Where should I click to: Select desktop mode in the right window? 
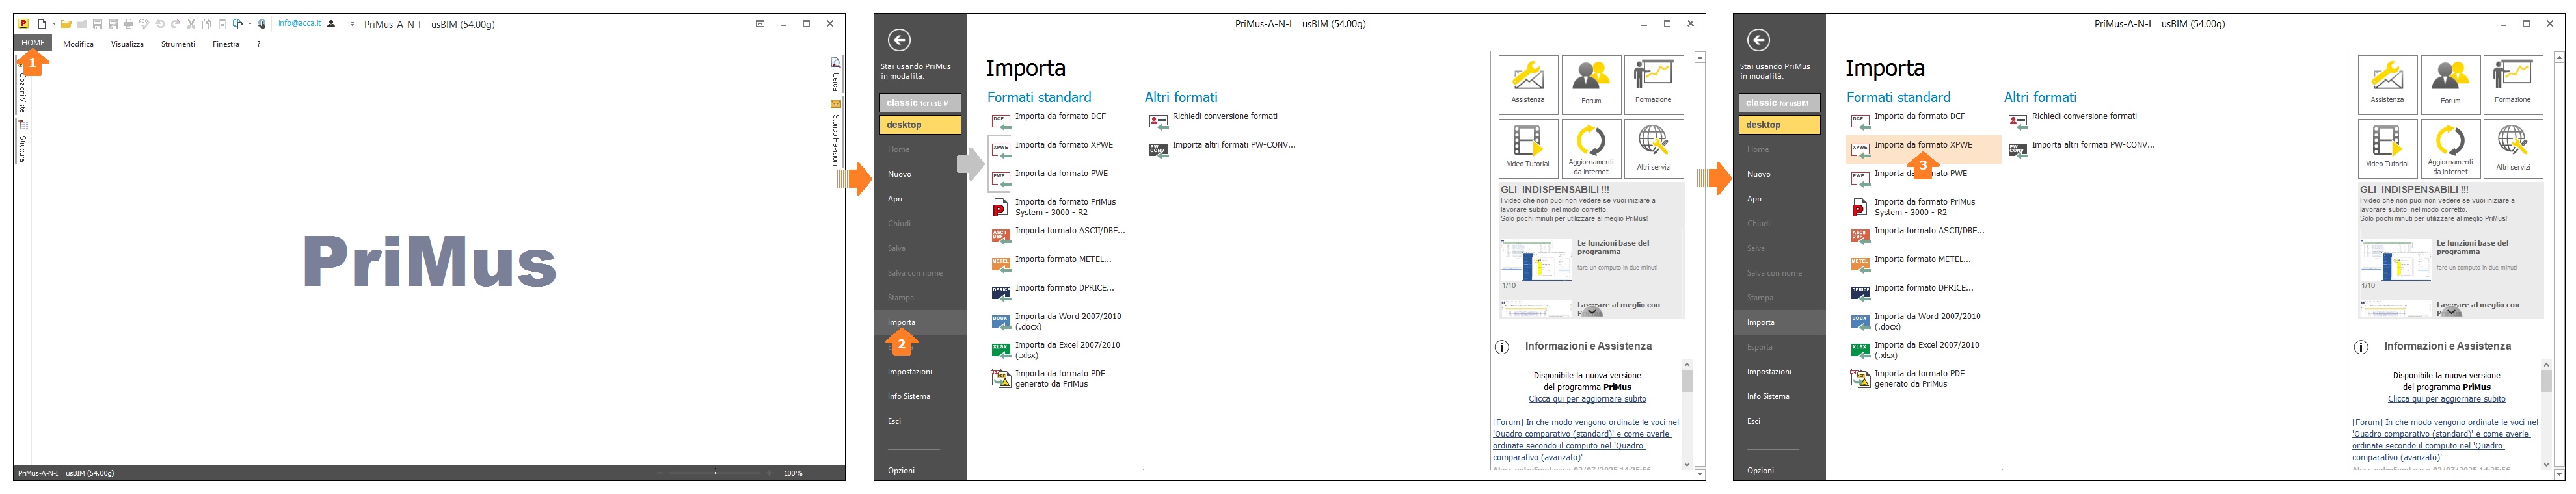point(1779,125)
